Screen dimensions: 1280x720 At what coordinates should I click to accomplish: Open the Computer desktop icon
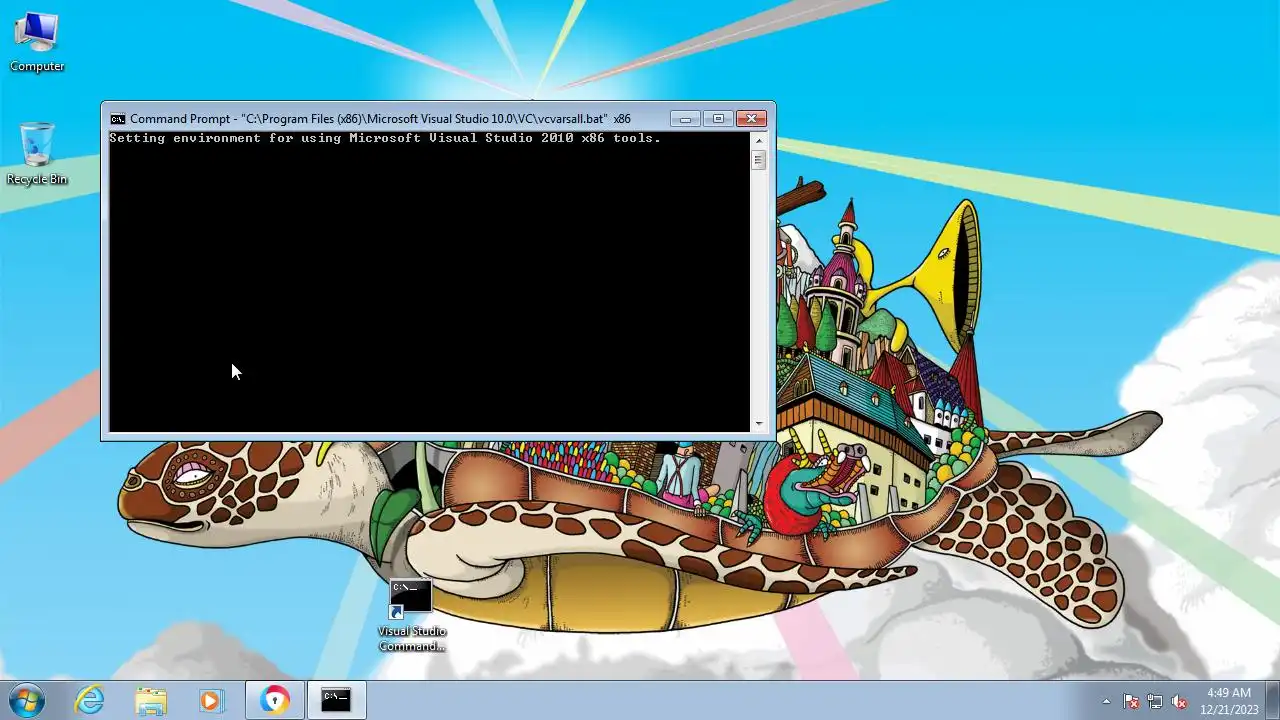pyautogui.click(x=37, y=42)
